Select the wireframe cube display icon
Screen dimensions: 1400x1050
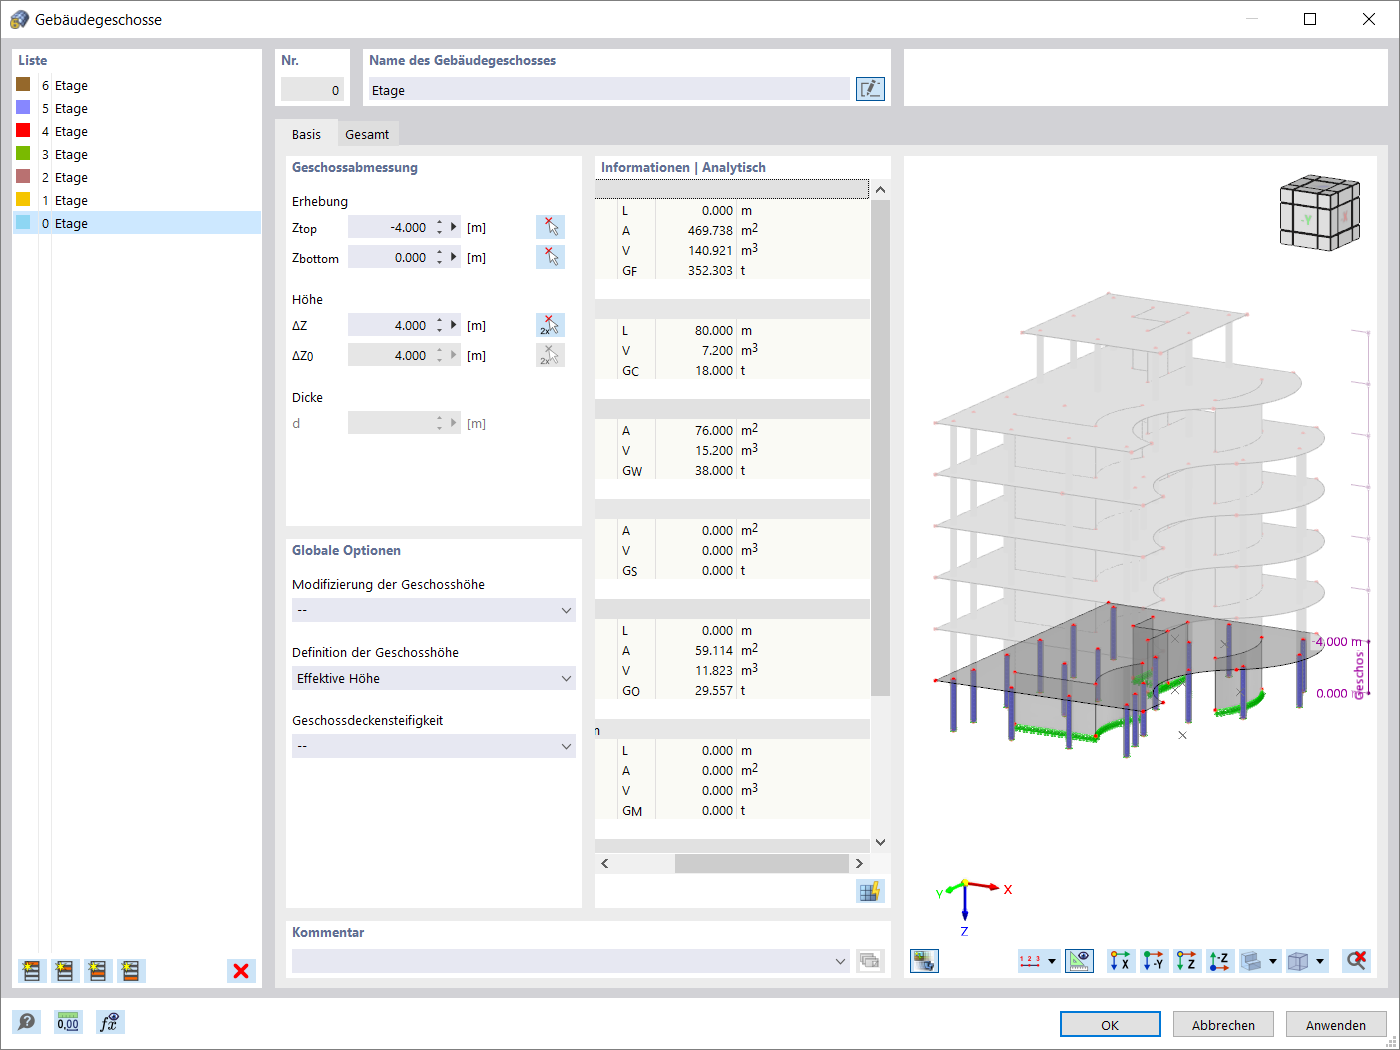[x=1298, y=961]
